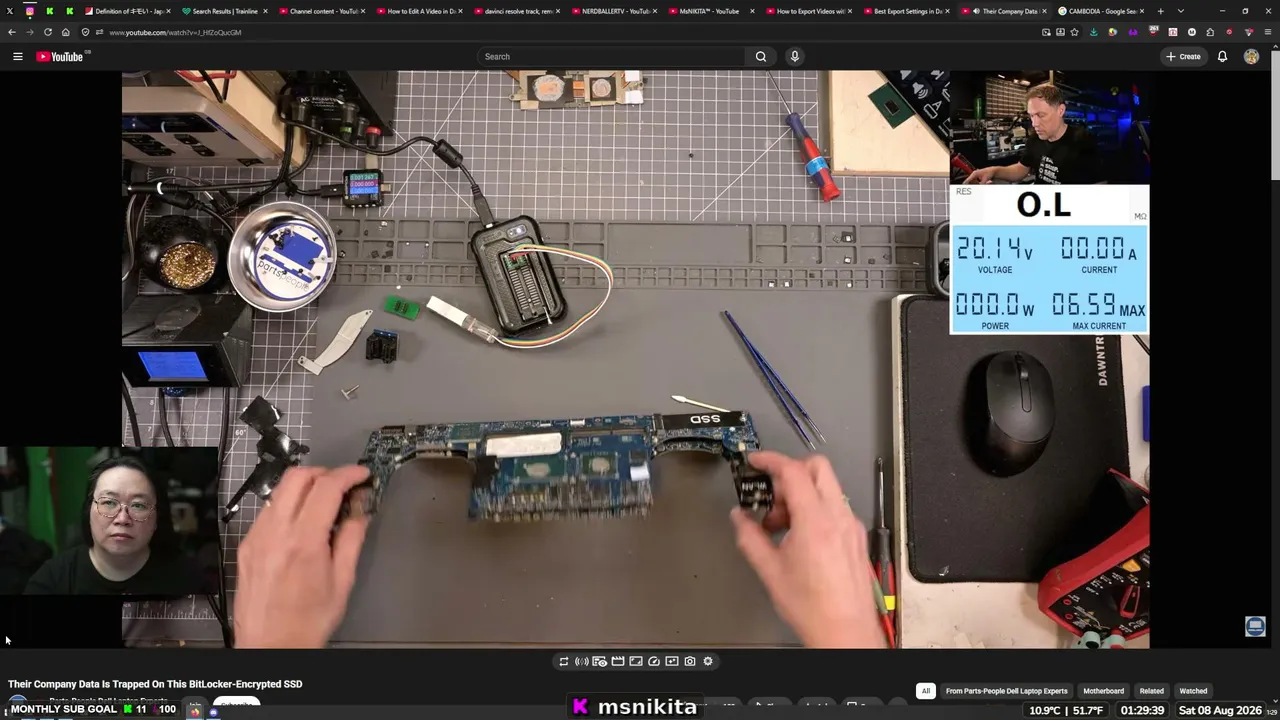Image resolution: width=1280 pixels, height=720 pixels.
Task: Click the video title about BitLocker-Encrypted SSD
Action: [x=155, y=684]
